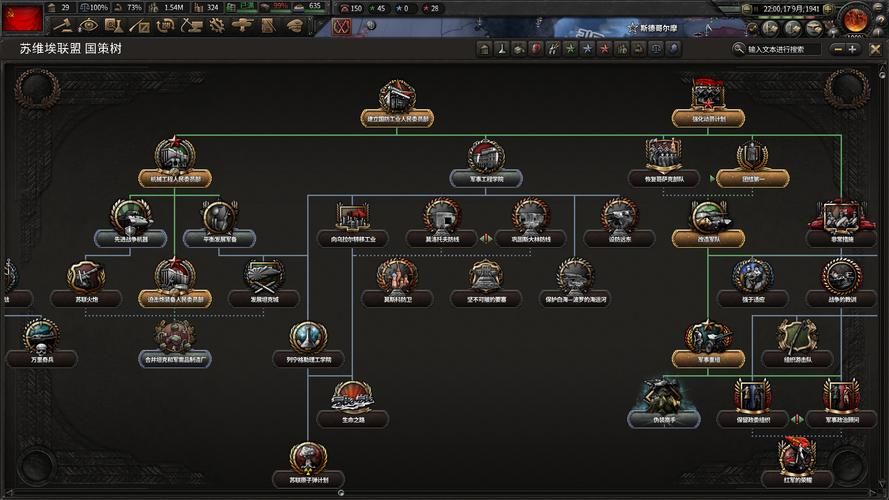The width and height of the screenshot is (889, 500).
Task: Open the Production gear icon
Action: click(217, 26)
